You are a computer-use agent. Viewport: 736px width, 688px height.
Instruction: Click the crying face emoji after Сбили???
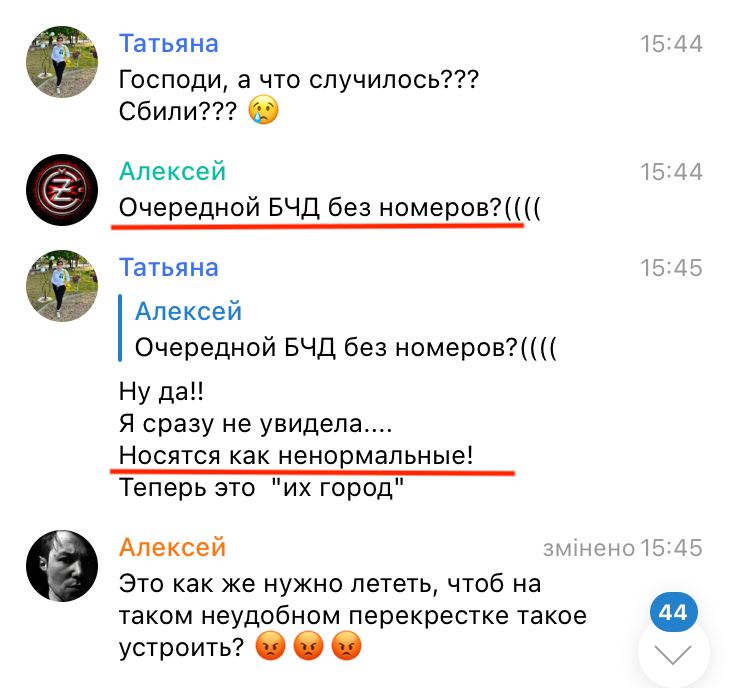[264, 111]
